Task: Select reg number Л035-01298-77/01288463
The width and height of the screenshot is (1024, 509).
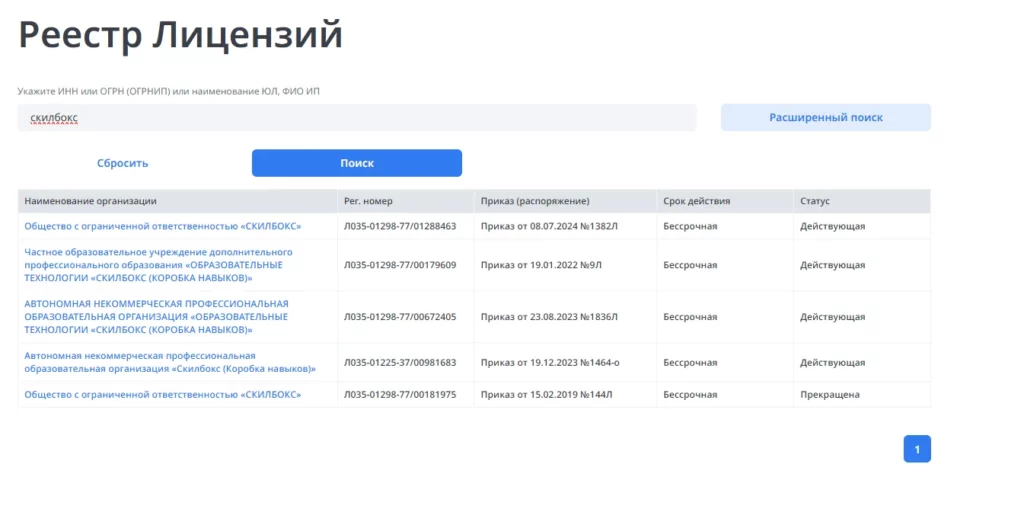Action: 400,226
